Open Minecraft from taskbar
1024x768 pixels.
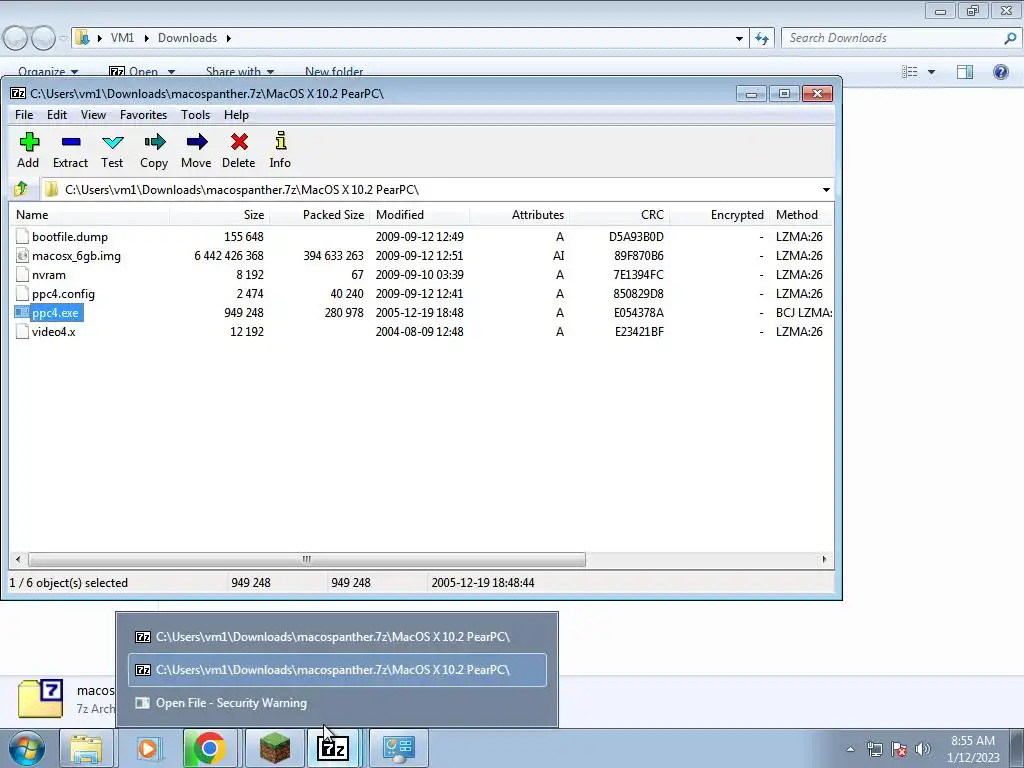coord(275,748)
